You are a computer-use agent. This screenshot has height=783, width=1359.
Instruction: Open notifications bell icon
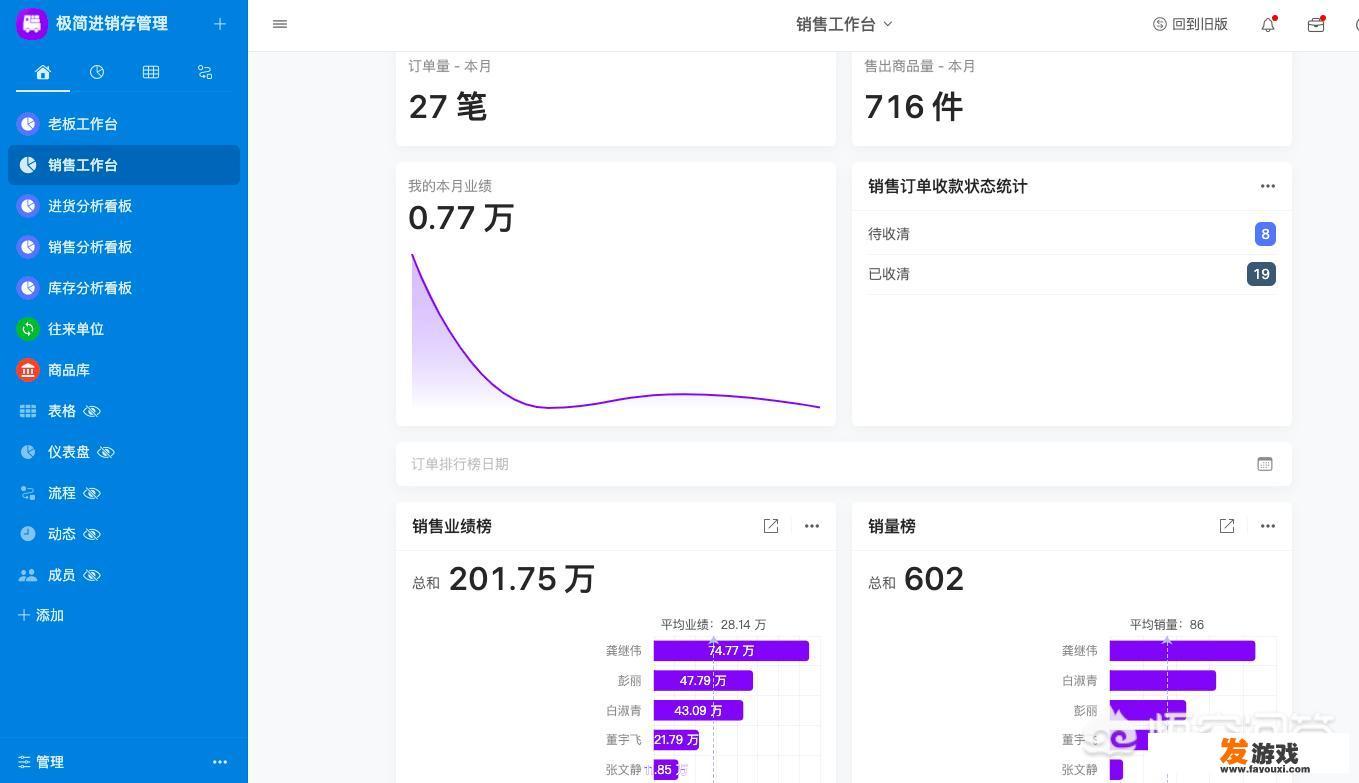(1268, 24)
